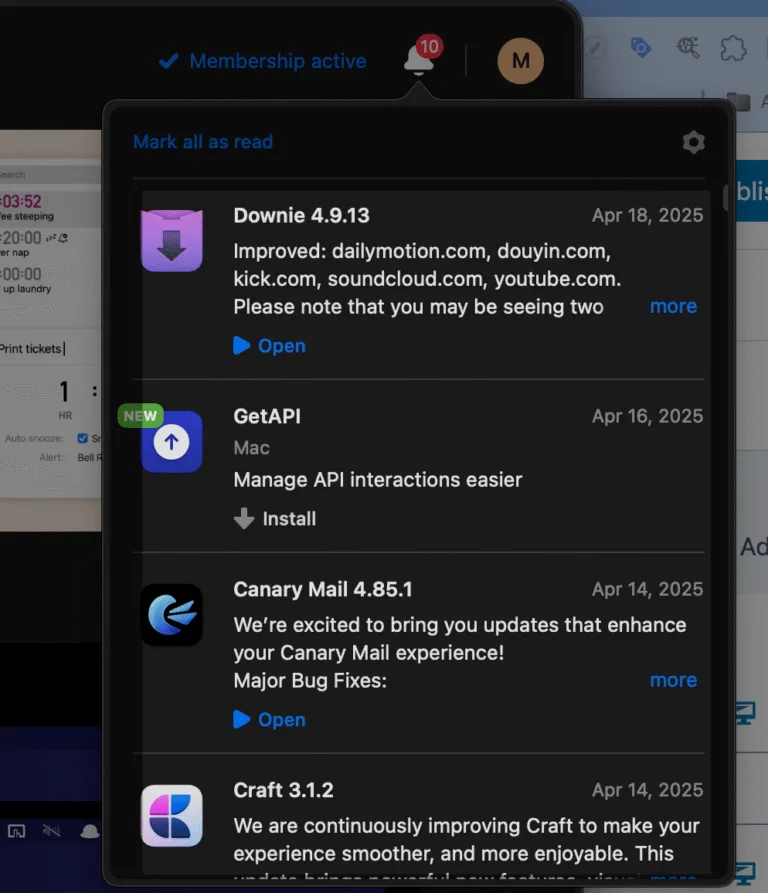Screen dimensions: 768x893
Task: Click the GetAPI app icon
Action: [x=171, y=442]
